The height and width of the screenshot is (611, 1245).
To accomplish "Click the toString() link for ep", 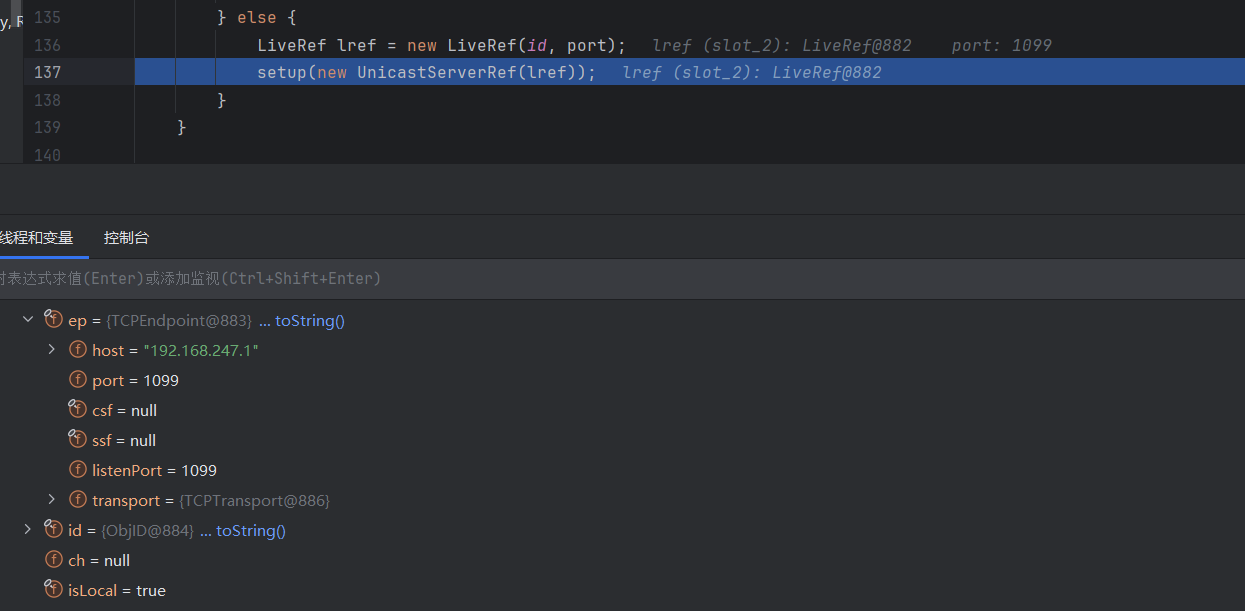I will point(309,321).
